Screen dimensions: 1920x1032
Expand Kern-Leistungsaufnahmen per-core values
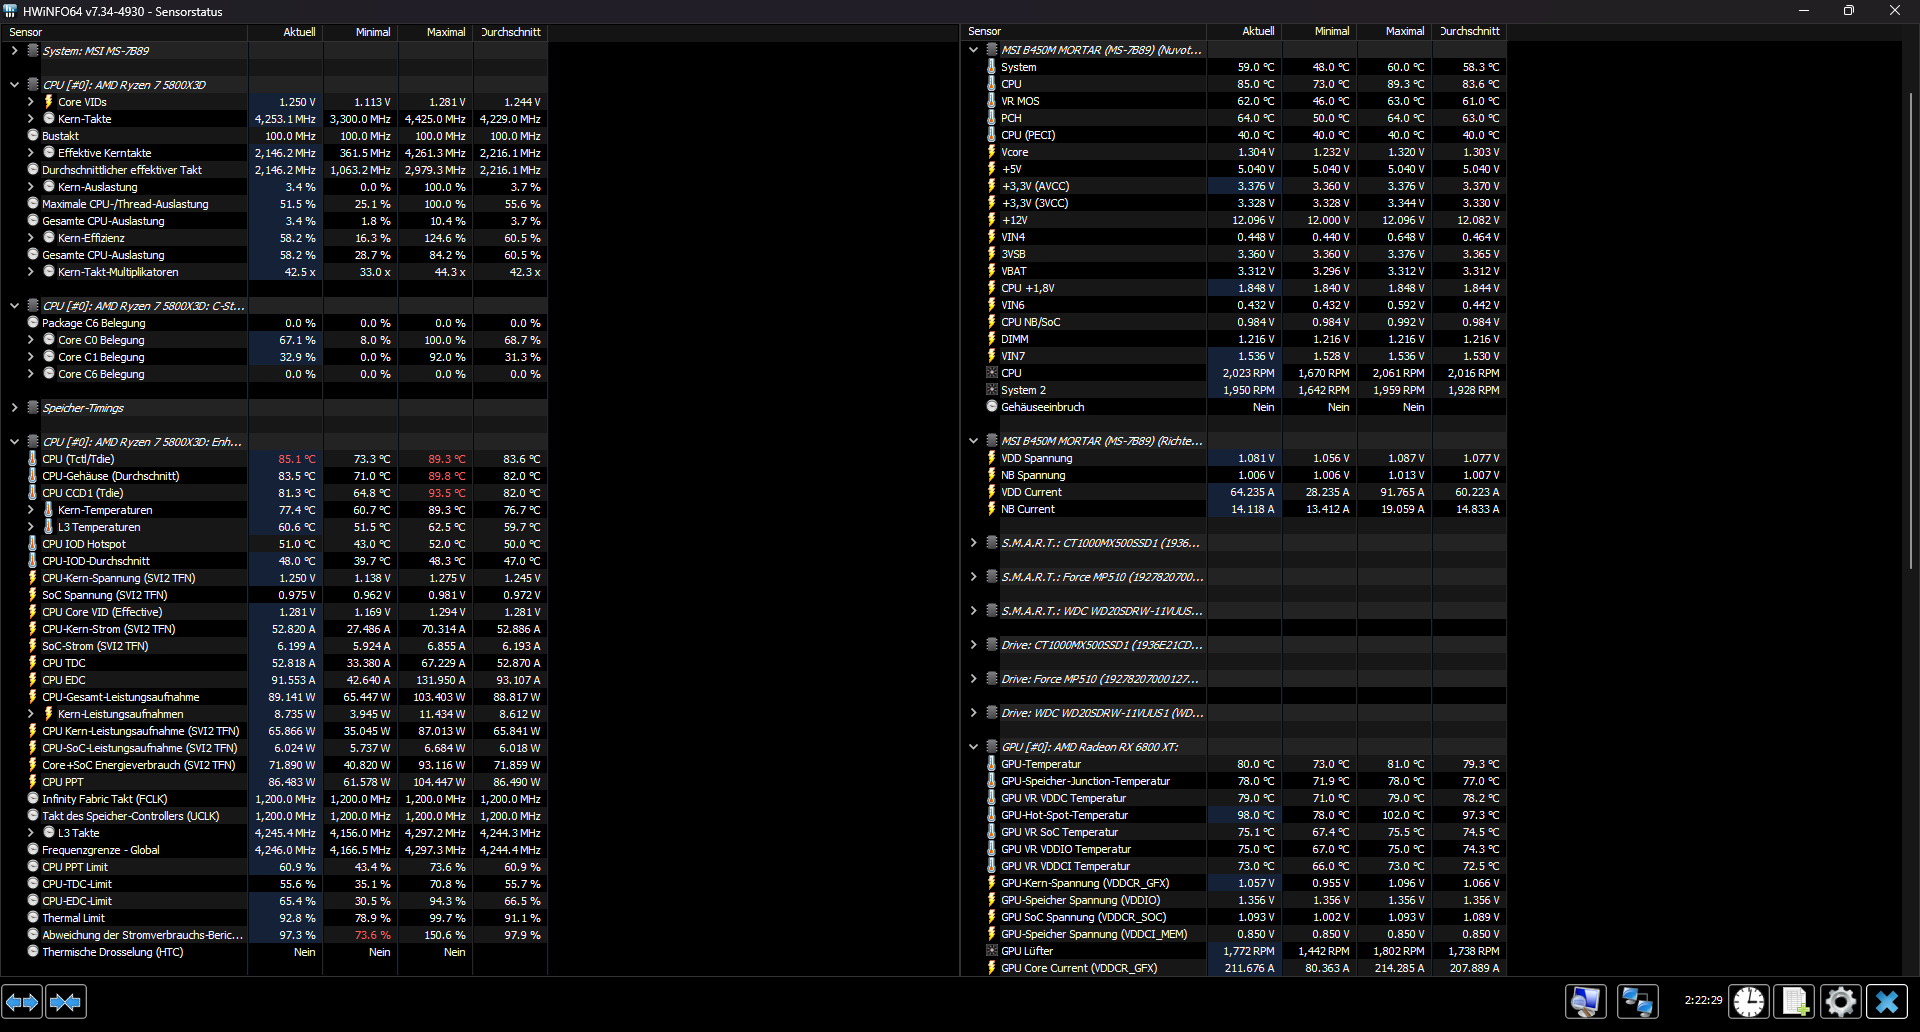point(30,714)
